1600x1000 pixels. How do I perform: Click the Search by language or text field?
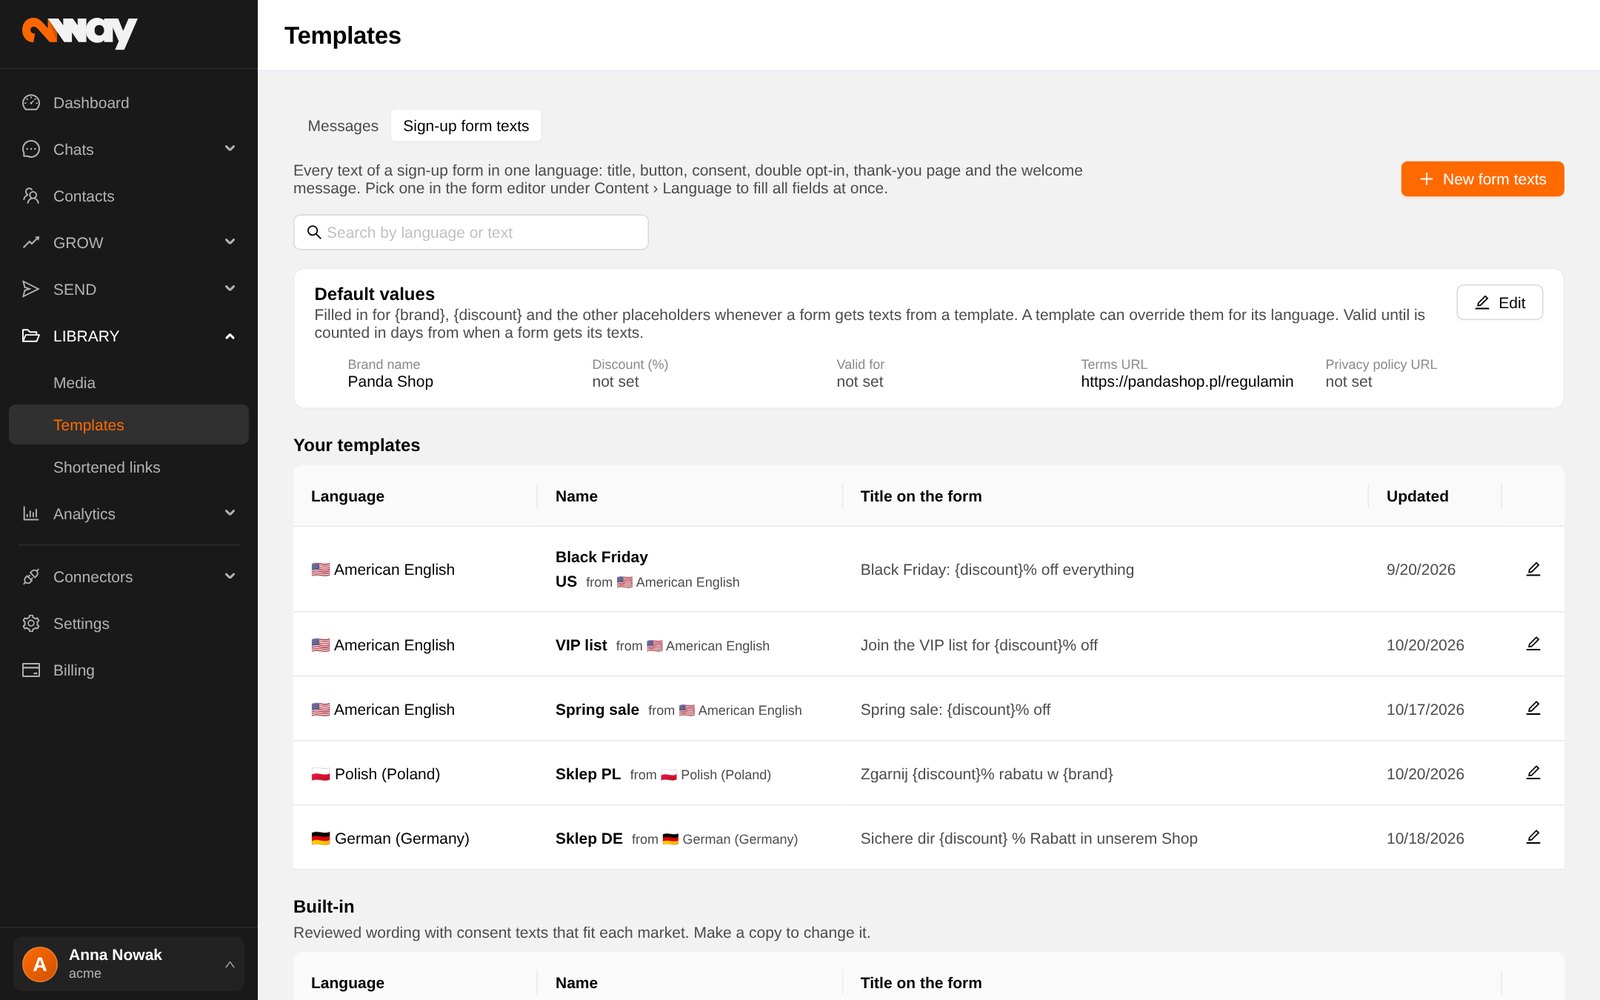pos(471,232)
